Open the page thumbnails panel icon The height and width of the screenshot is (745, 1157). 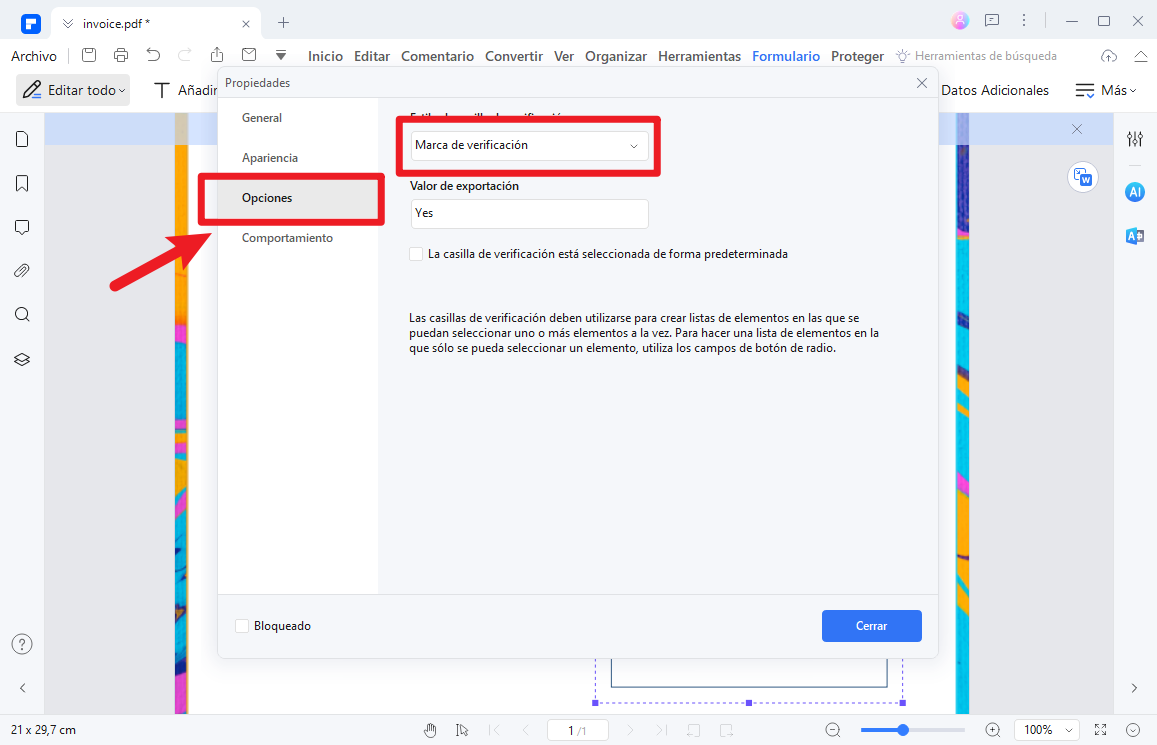tap(22, 139)
